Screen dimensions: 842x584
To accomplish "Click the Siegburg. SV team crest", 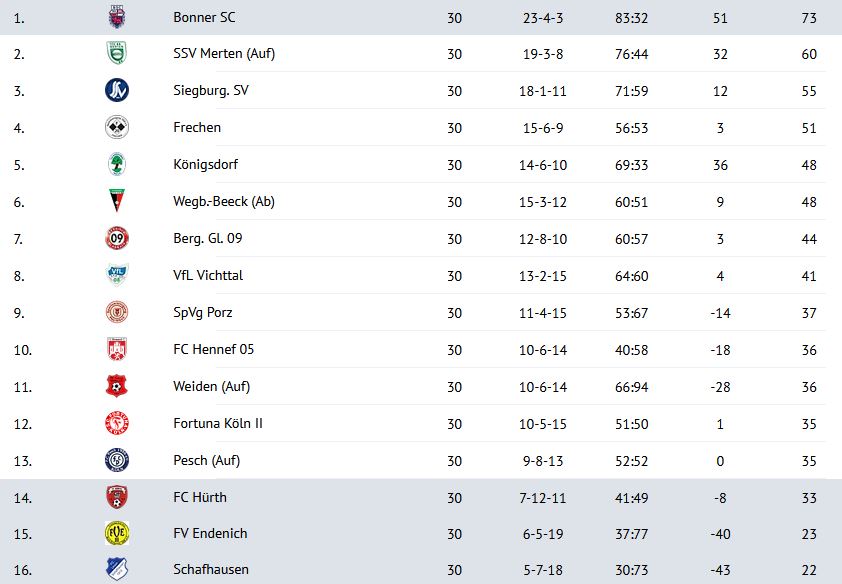I will click(117, 90).
